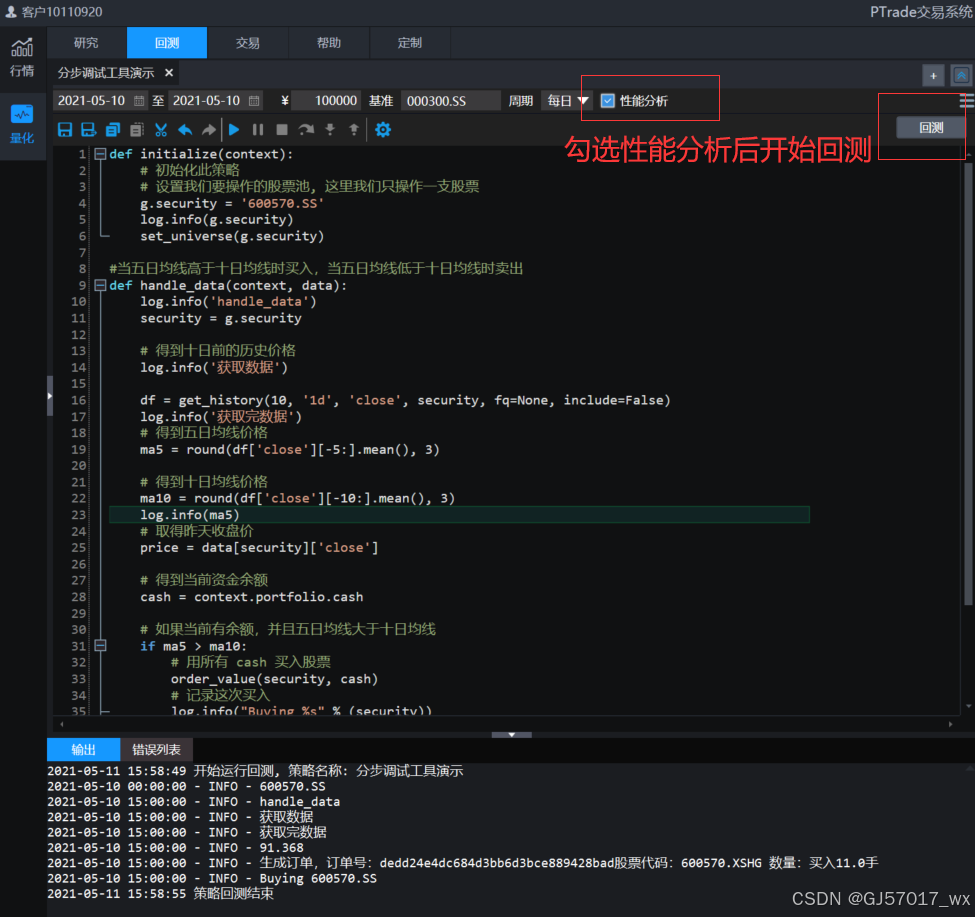Image resolution: width=975 pixels, height=917 pixels.
Task: Switch to the 交易 tab
Action: [247, 42]
